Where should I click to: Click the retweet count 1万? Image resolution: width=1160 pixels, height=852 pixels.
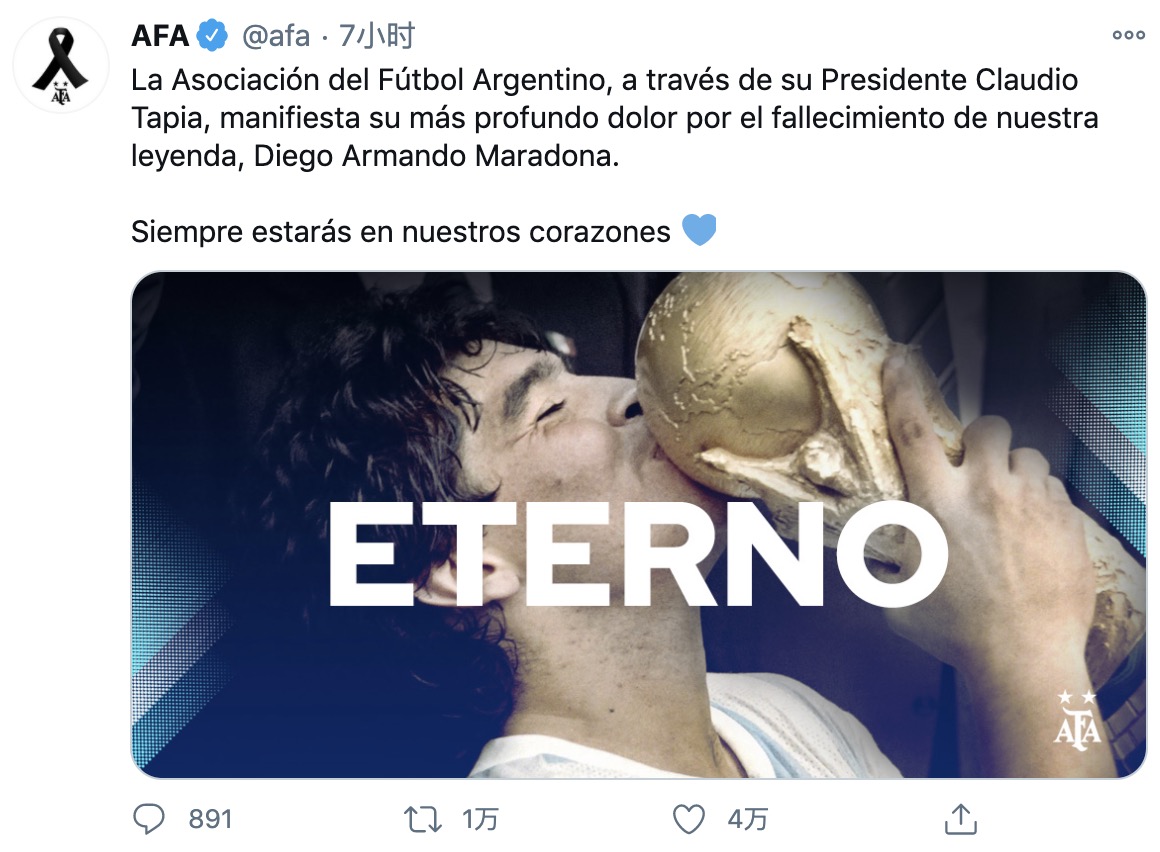point(479,819)
